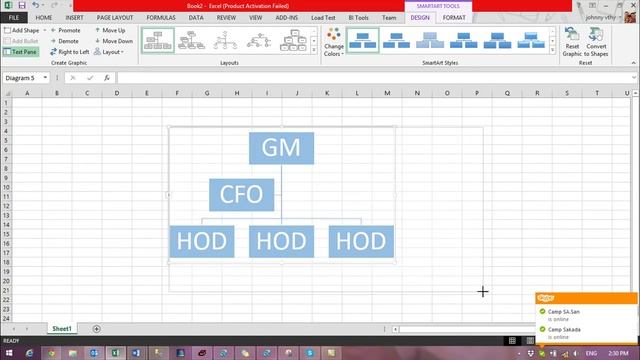
Task: Toggle the Text Pane button
Action: [20, 52]
